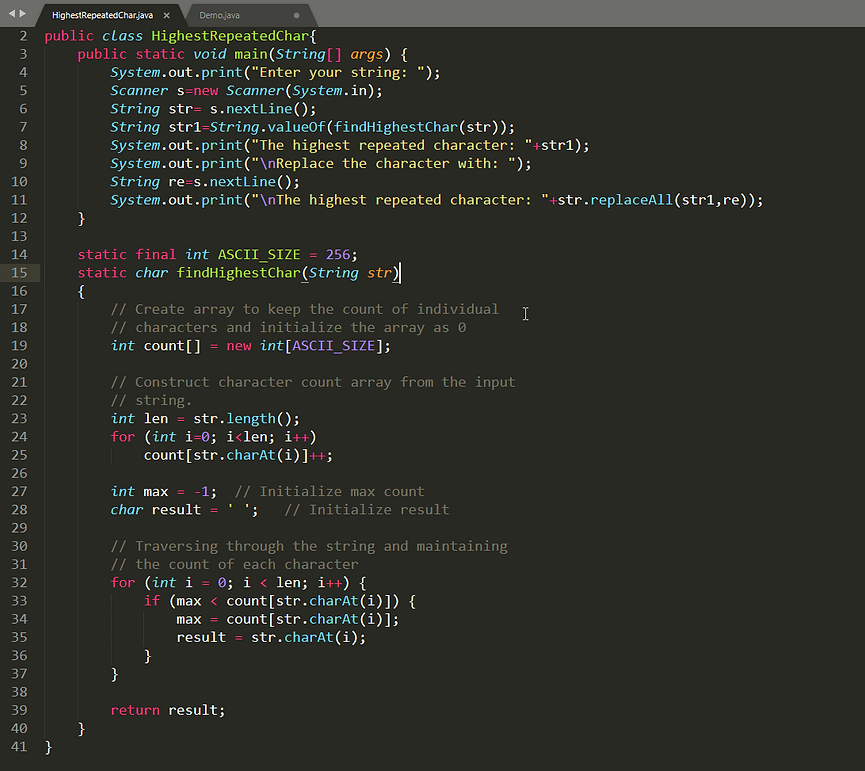Click line number 15 in the gutter
This screenshot has width=865, height=771.
tap(19, 272)
